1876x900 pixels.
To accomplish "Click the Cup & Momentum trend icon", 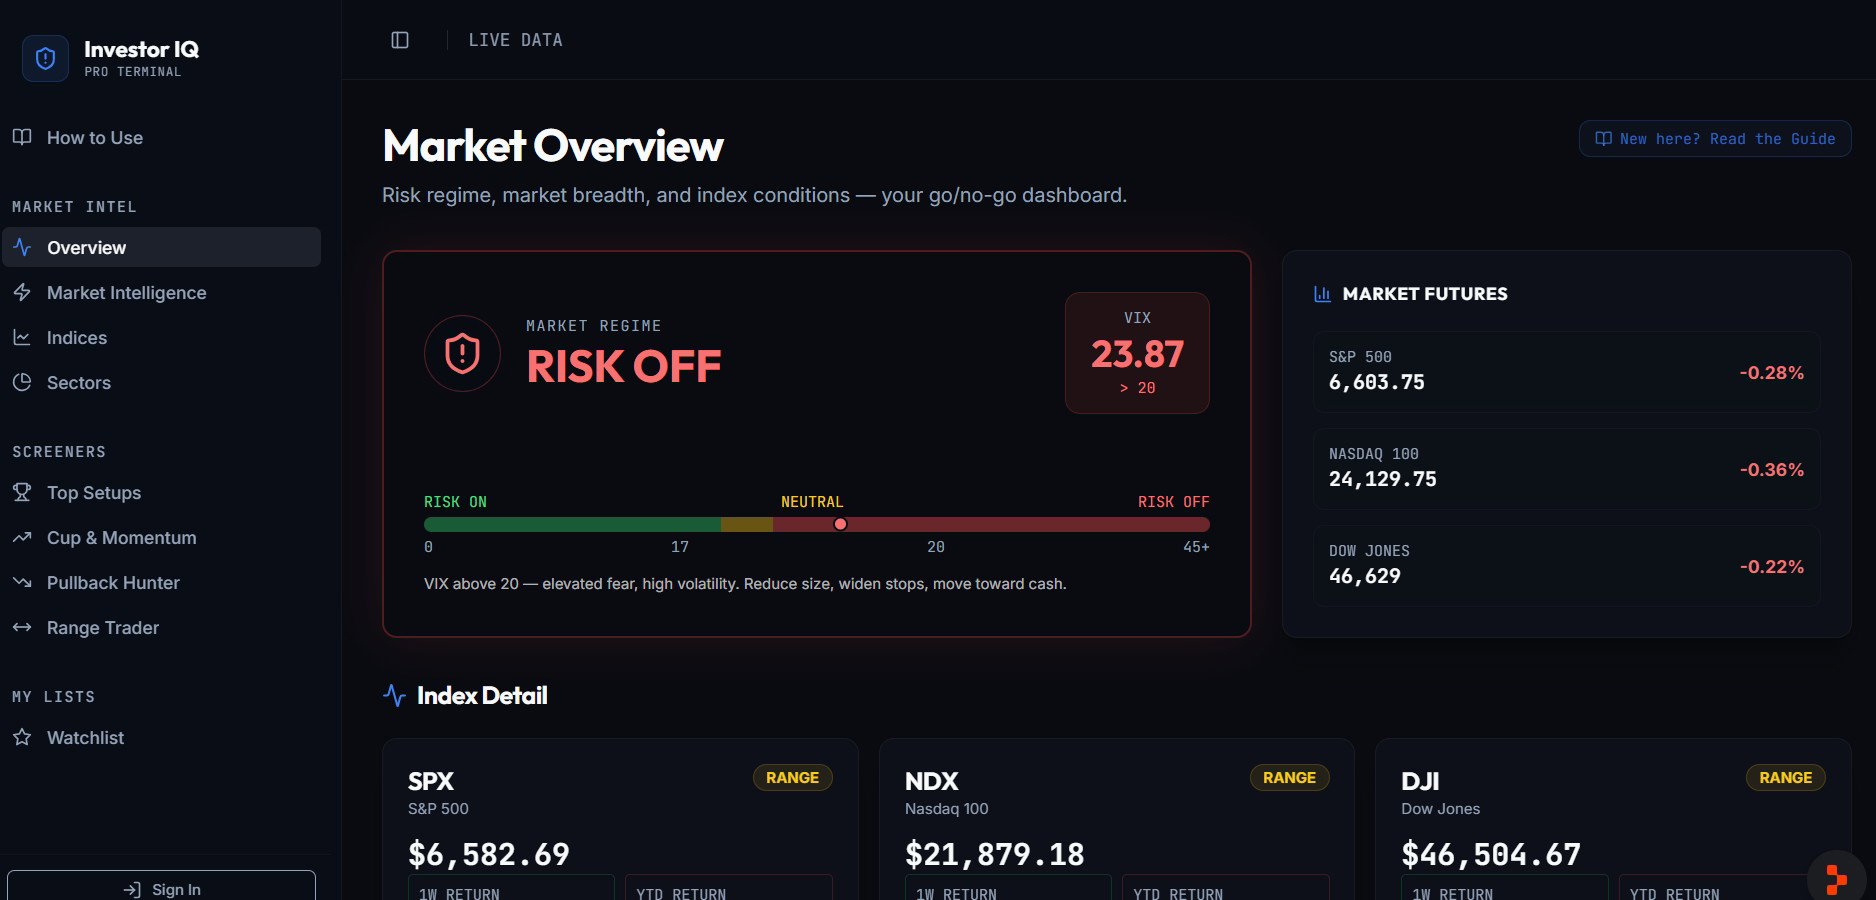I will click(x=22, y=538).
